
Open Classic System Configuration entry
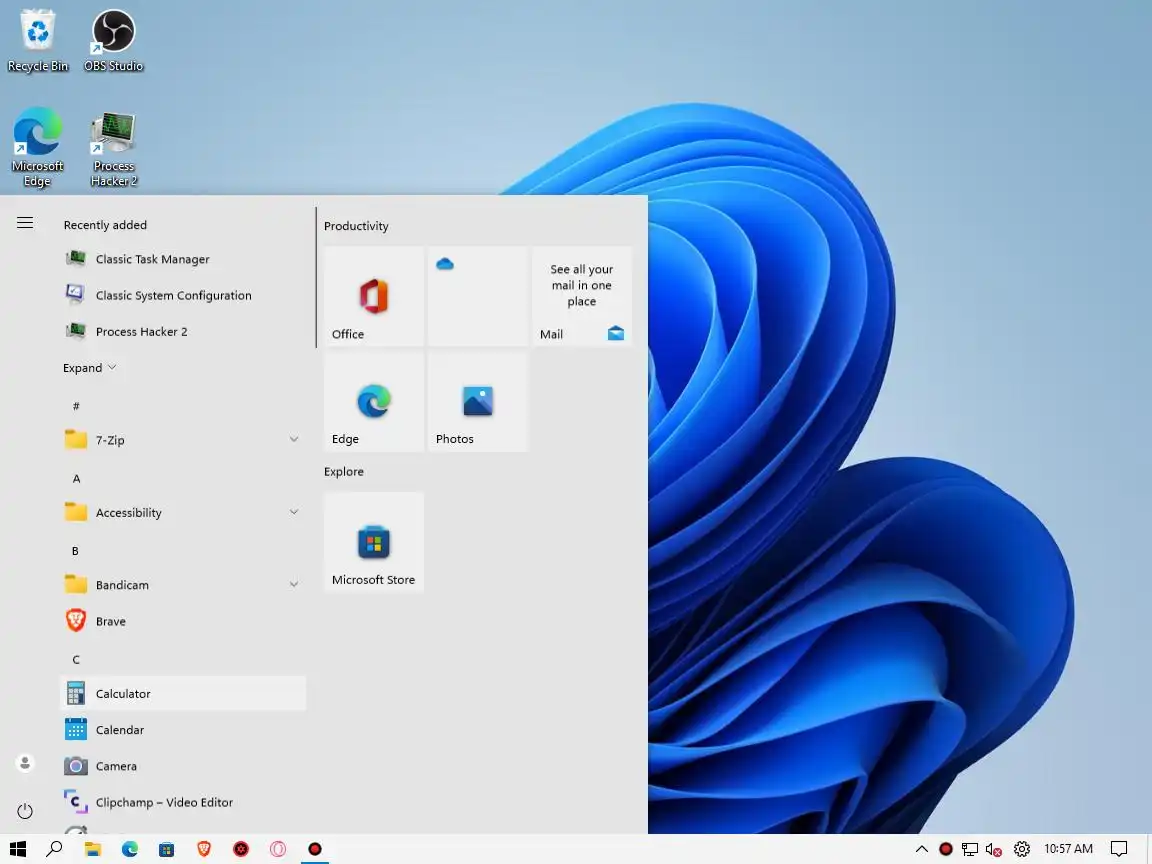(x=183, y=295)
